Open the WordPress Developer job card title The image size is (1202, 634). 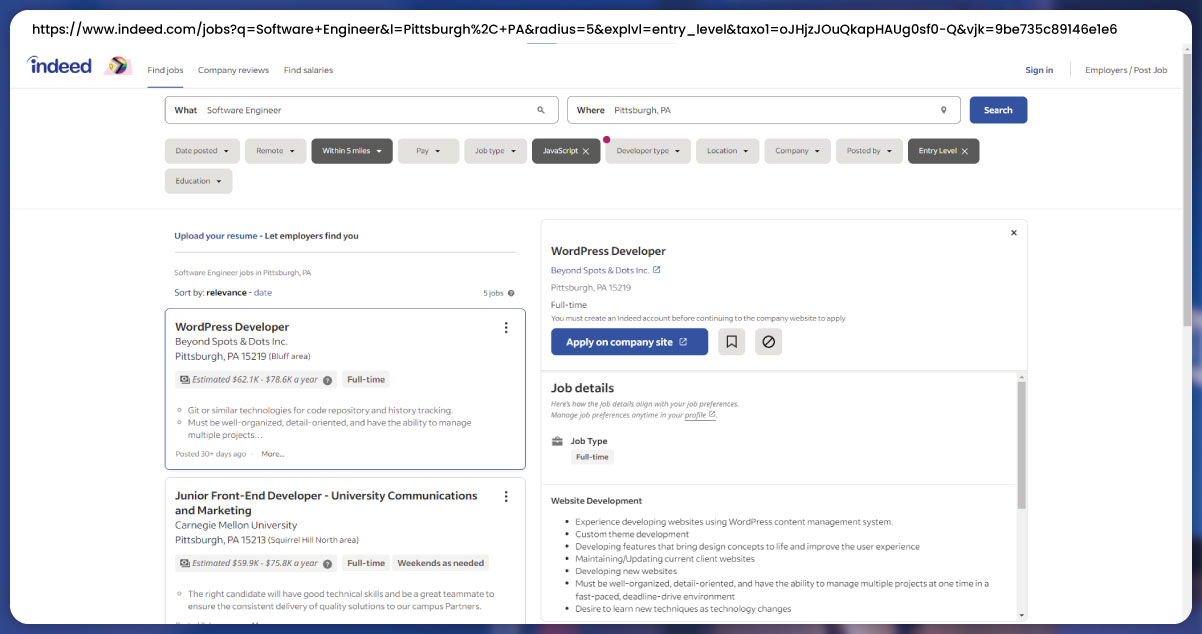pos(232,327)
